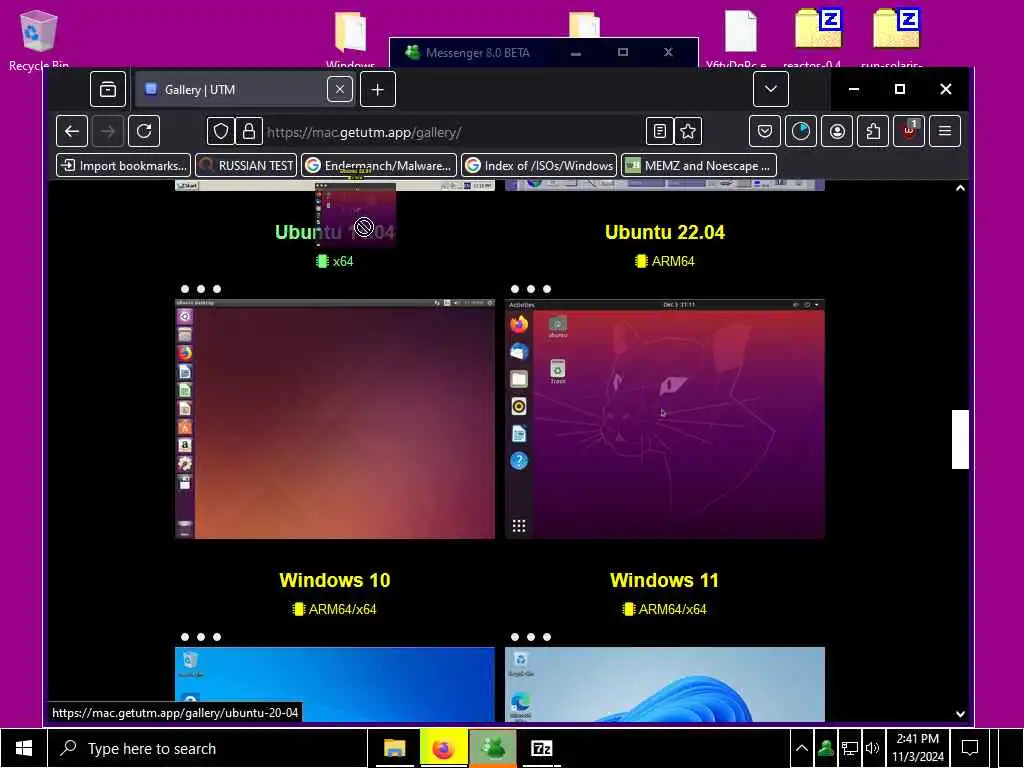Click ARM64 label under Ubuntu 22.04
The width and height of the screenshot is (1024, 768).
665,261
